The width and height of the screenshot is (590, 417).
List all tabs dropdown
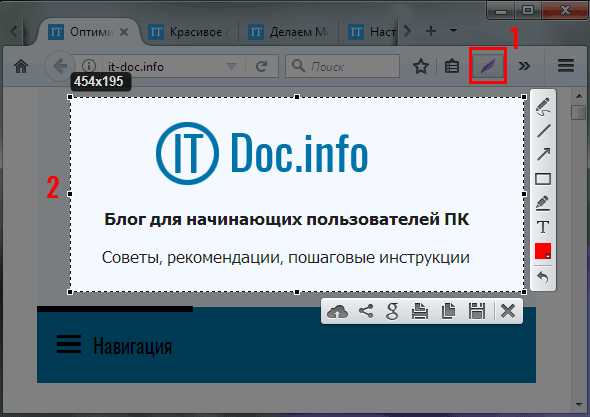[453, 30]
